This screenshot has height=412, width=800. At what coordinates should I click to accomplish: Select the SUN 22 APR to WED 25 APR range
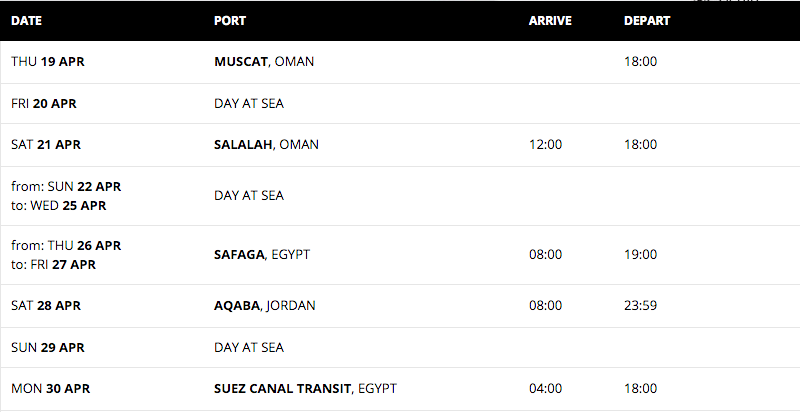66,196
